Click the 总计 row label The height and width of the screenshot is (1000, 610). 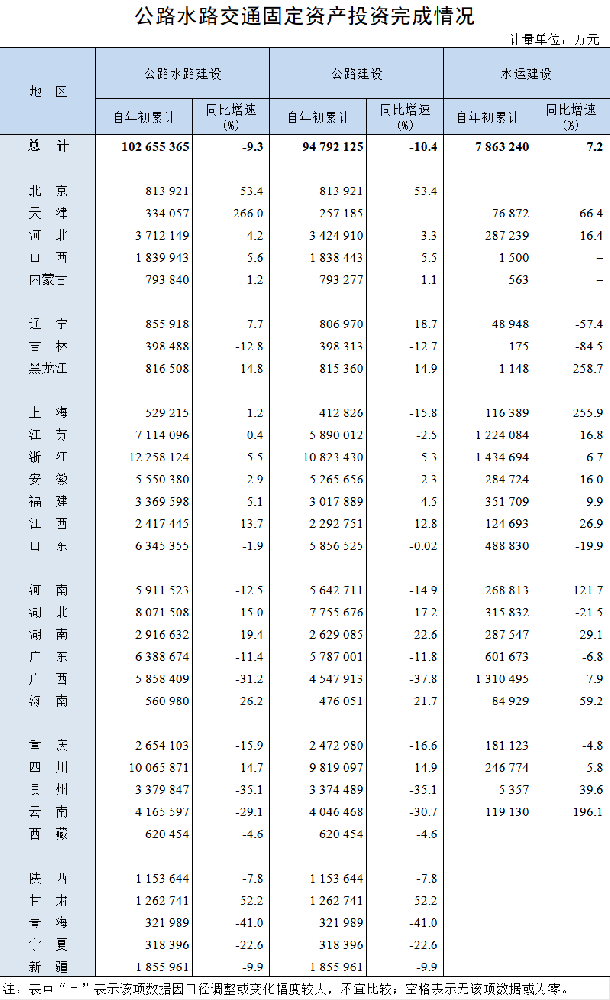pos(48,146)
